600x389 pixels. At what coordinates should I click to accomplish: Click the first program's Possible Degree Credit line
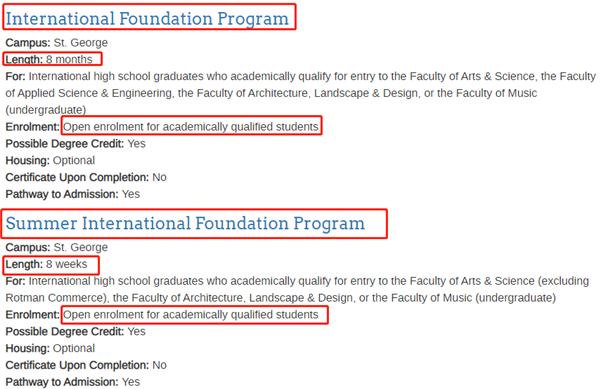(x=75, y=143)
